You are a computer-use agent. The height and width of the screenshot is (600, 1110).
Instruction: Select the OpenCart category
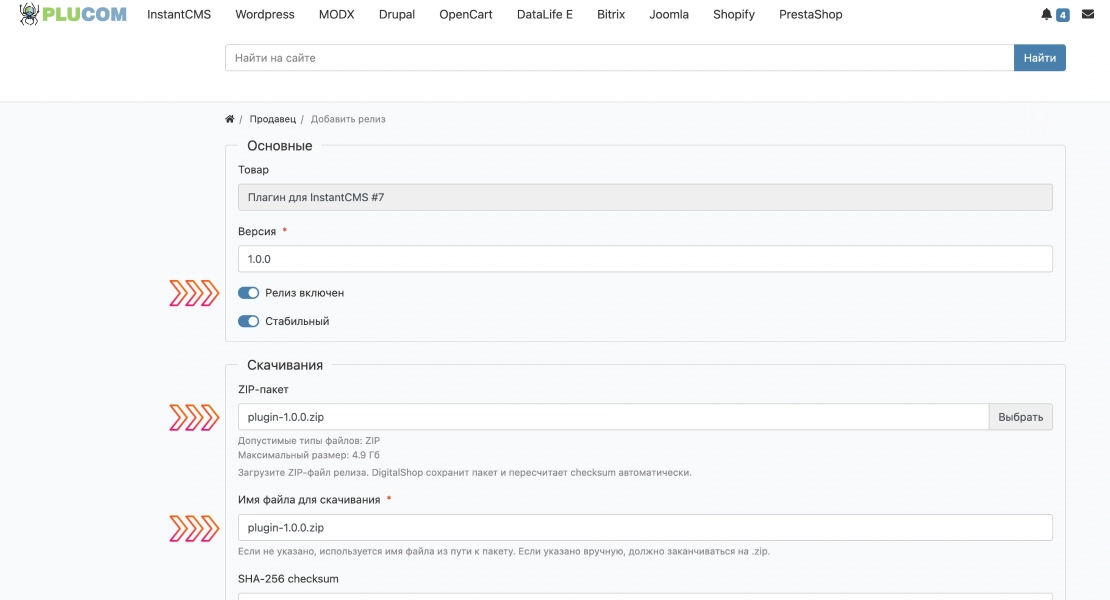coord(466,14)
